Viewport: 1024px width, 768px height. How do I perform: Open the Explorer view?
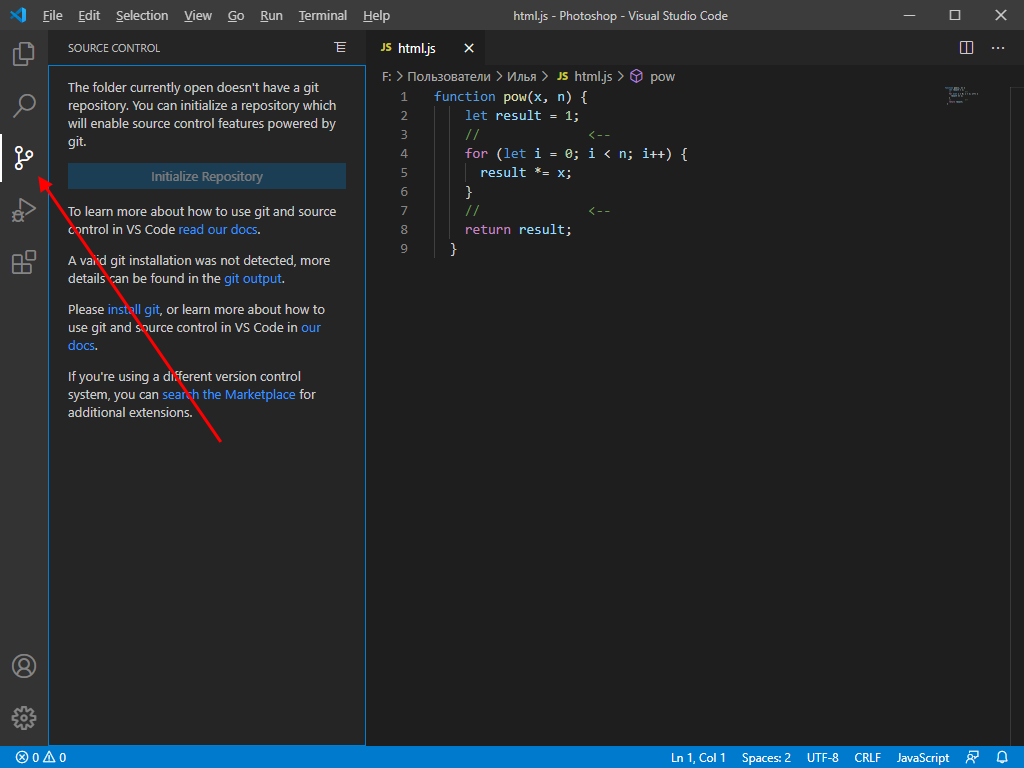(23, 54)
